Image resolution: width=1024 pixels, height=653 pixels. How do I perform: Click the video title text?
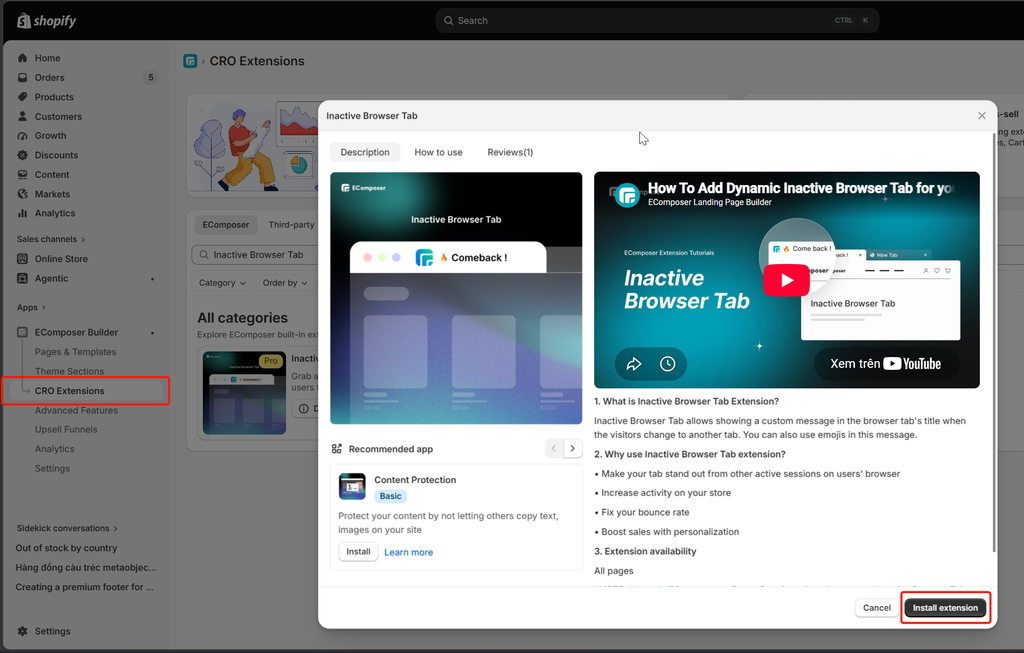point(800,188)
